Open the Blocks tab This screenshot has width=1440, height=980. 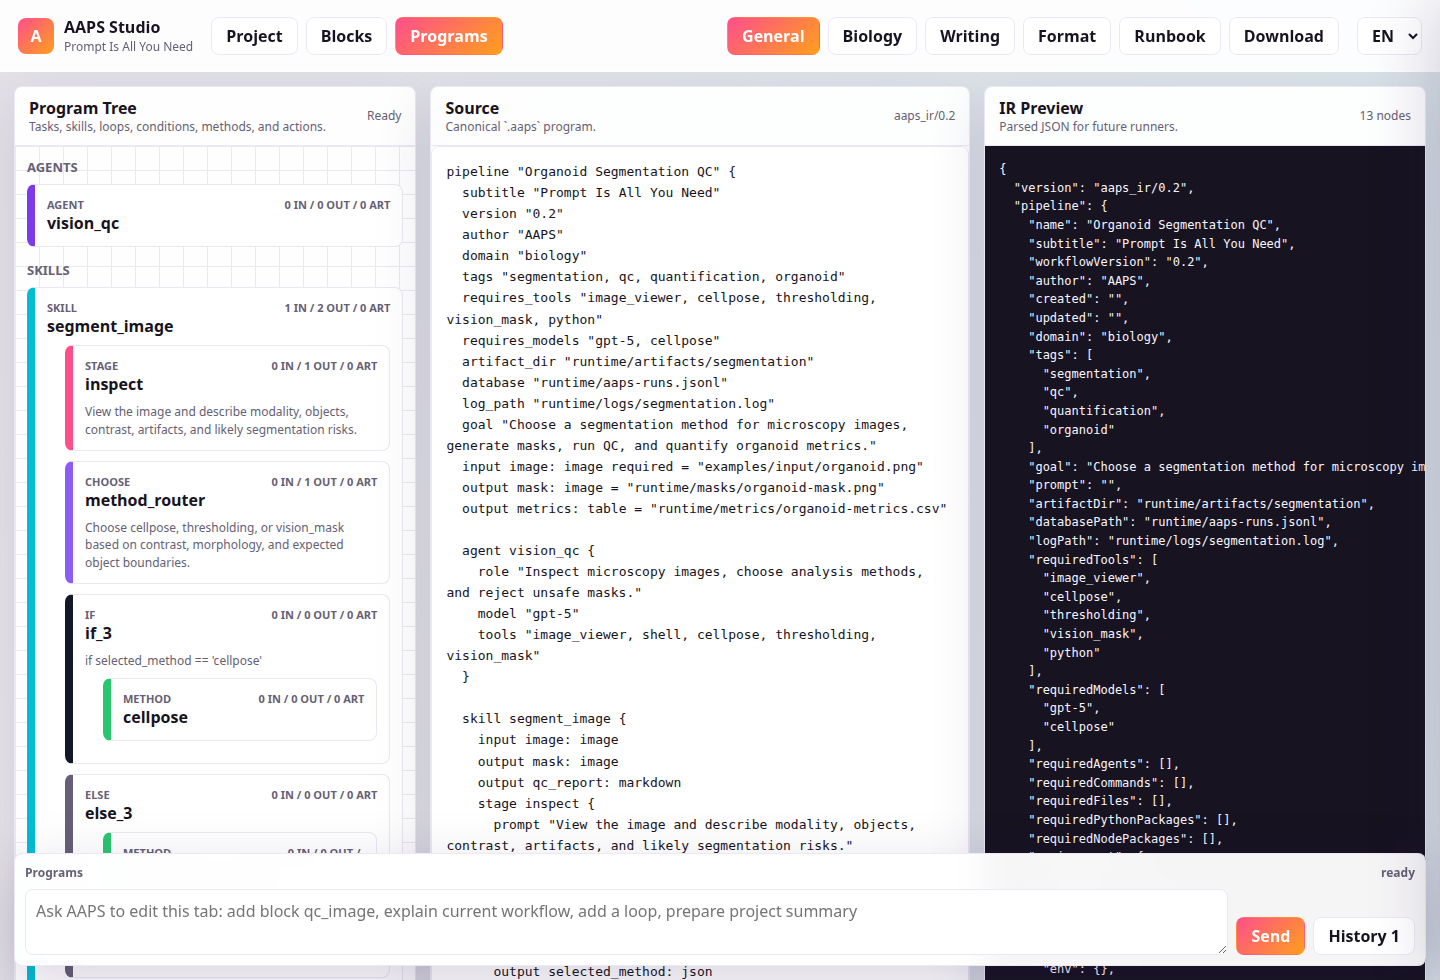pos(346,36)
